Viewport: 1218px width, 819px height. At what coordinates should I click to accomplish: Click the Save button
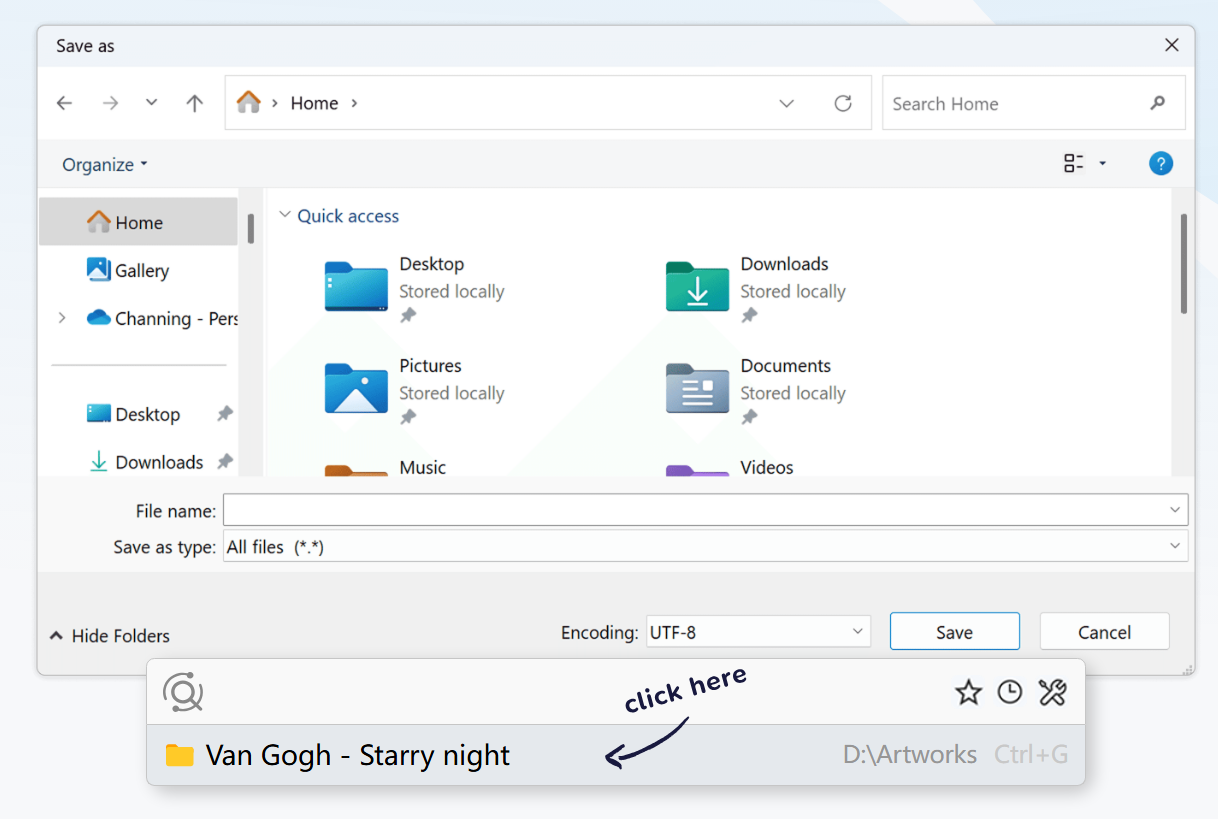click(954, 631)
